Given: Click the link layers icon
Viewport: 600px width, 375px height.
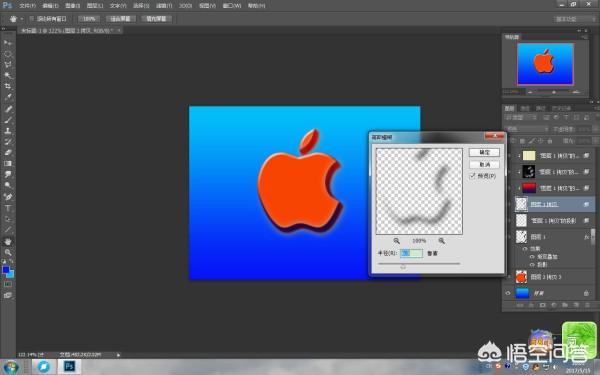Looking at the screenshot, I should (520, 305).
